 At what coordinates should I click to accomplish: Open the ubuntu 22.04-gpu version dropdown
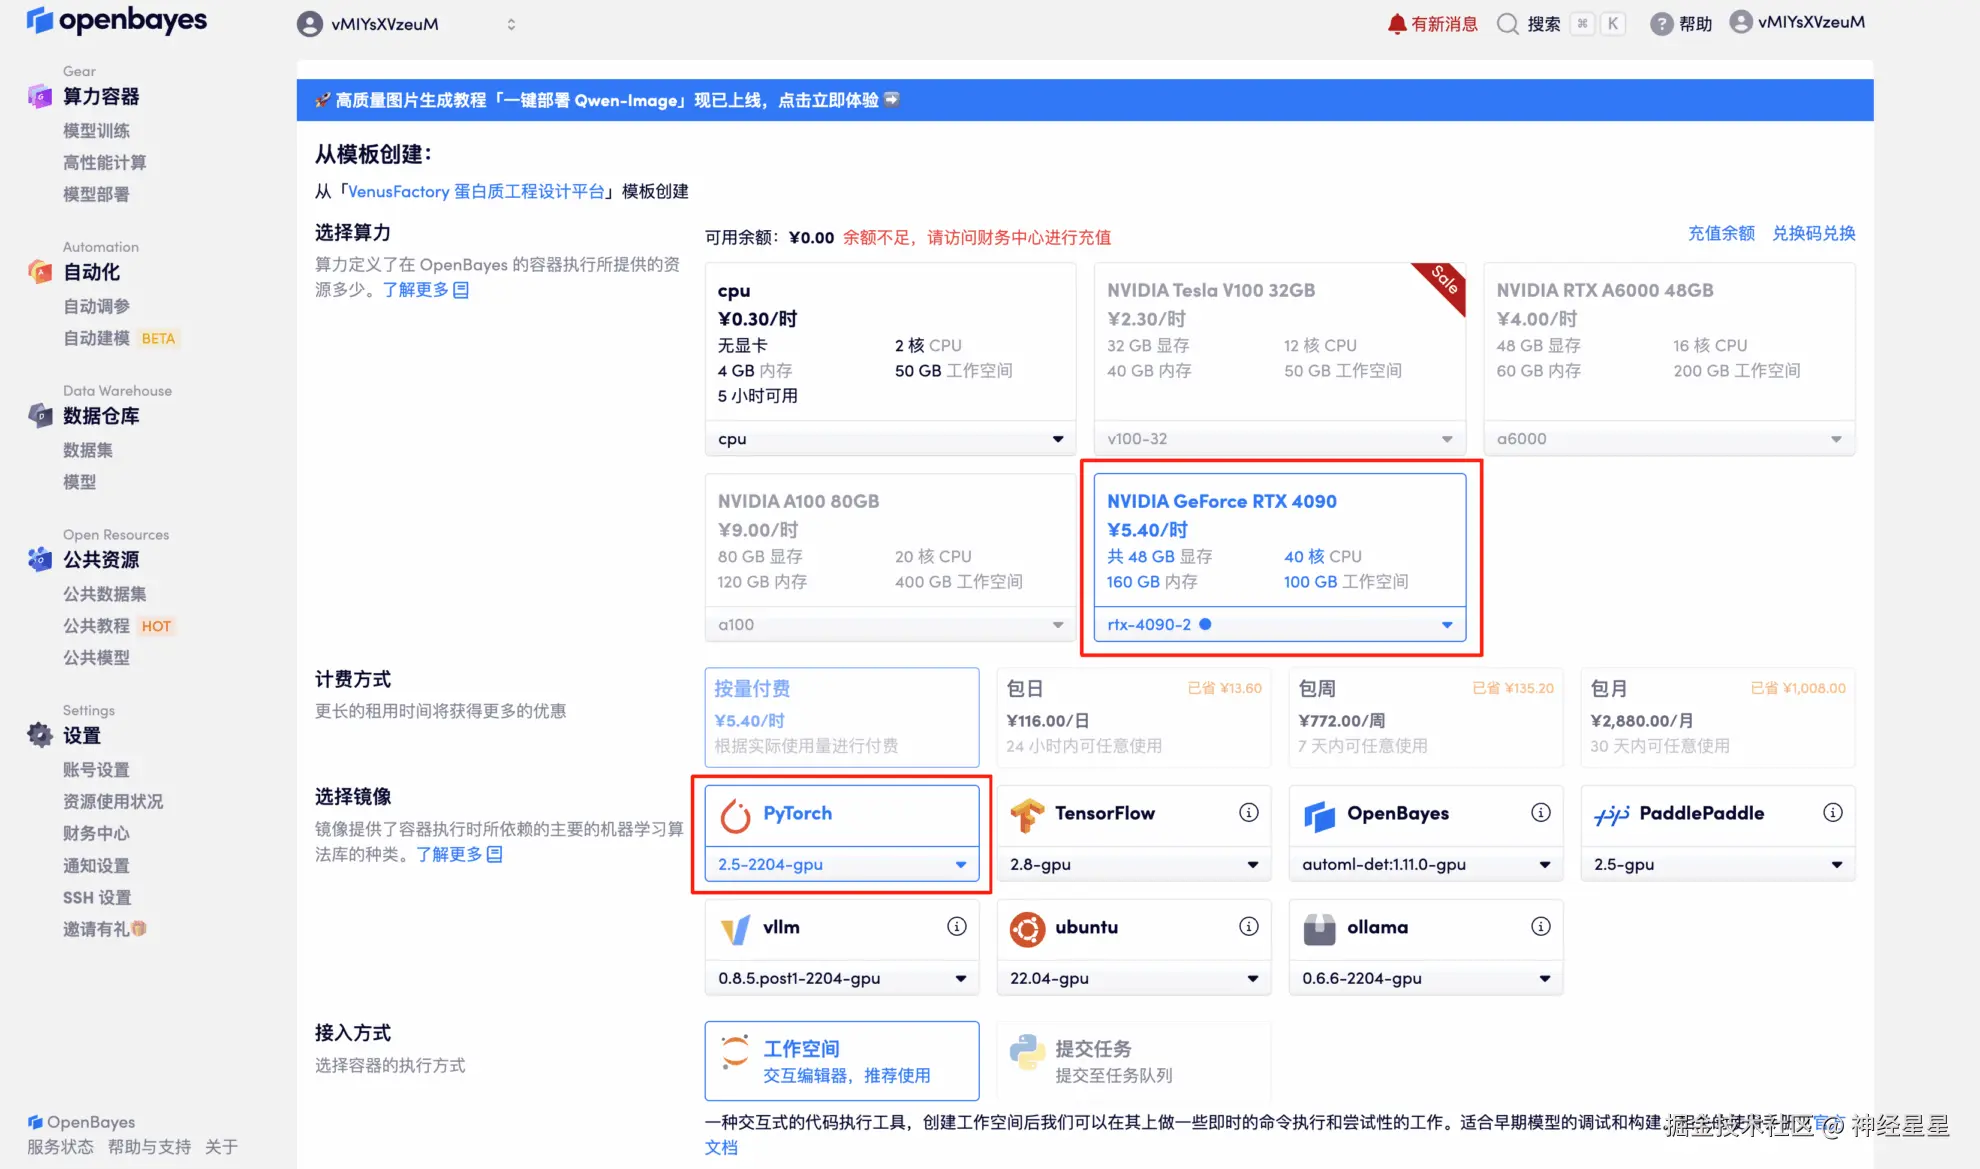click(1133, 978)
